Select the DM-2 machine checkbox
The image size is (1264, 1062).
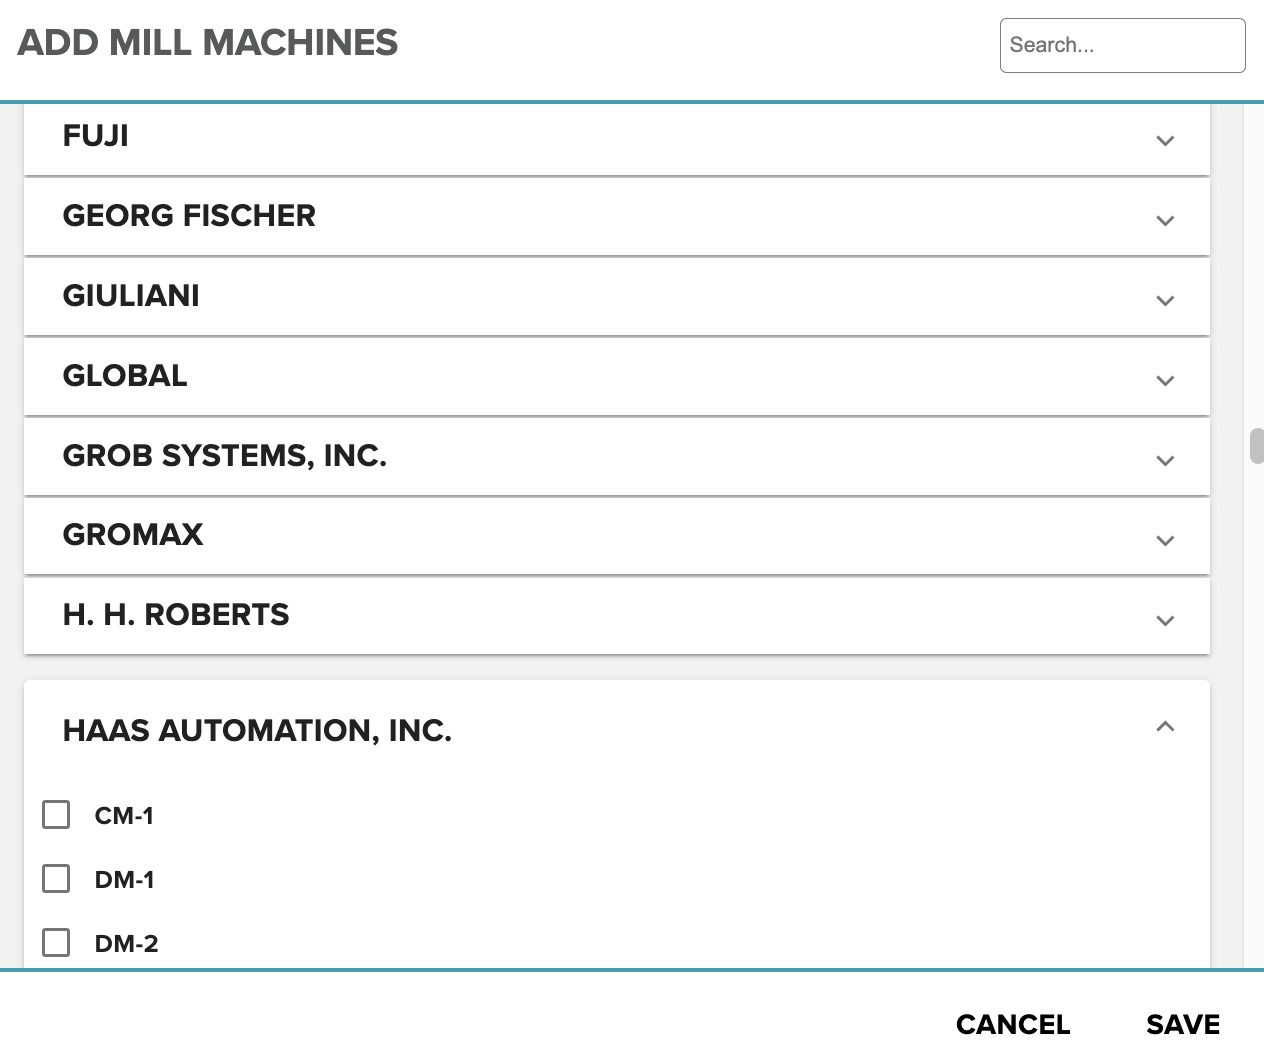pos(56,943)
